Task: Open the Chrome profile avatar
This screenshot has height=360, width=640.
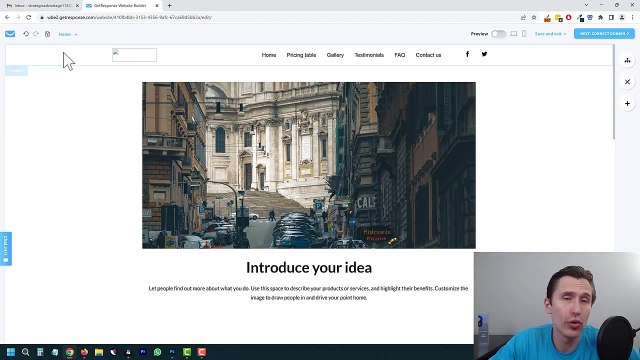Action: 622,18
